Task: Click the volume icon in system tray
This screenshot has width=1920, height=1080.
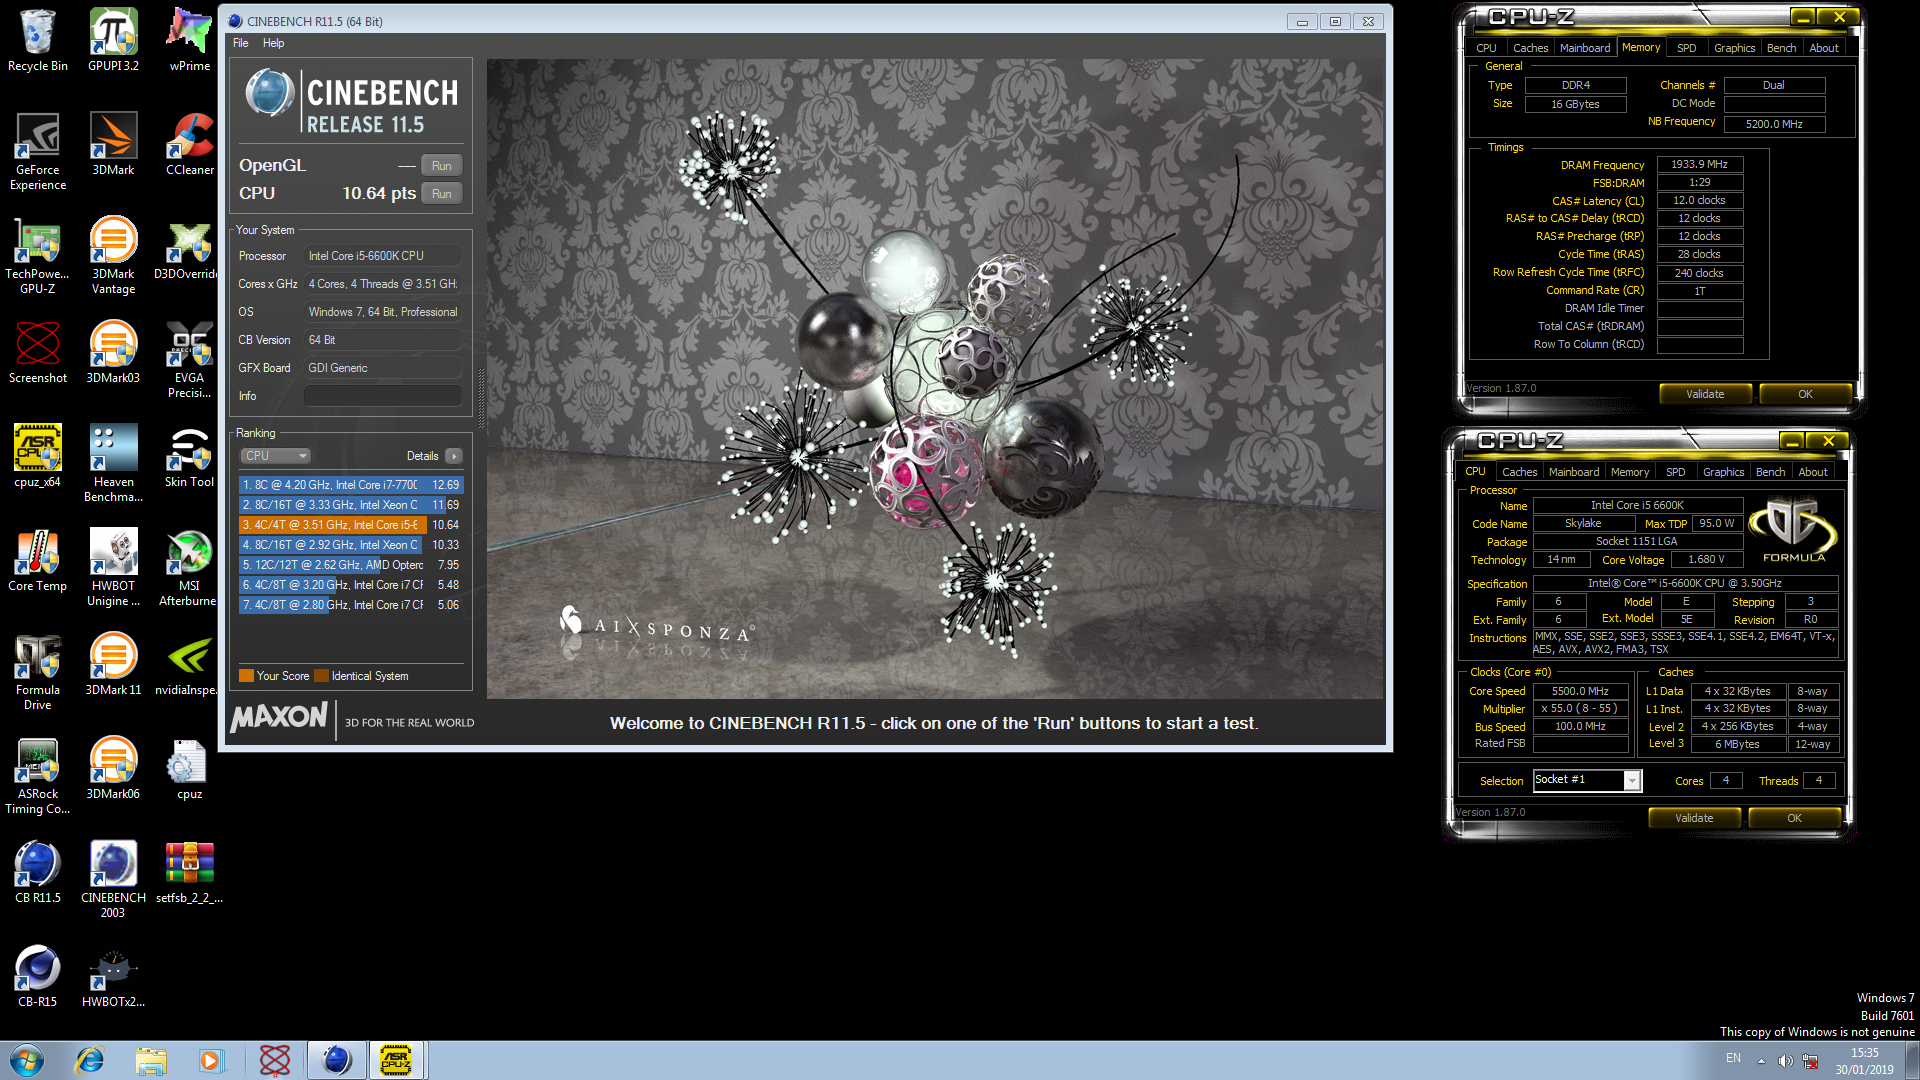Action: pyautogui.click(x=1785, y=1060)
